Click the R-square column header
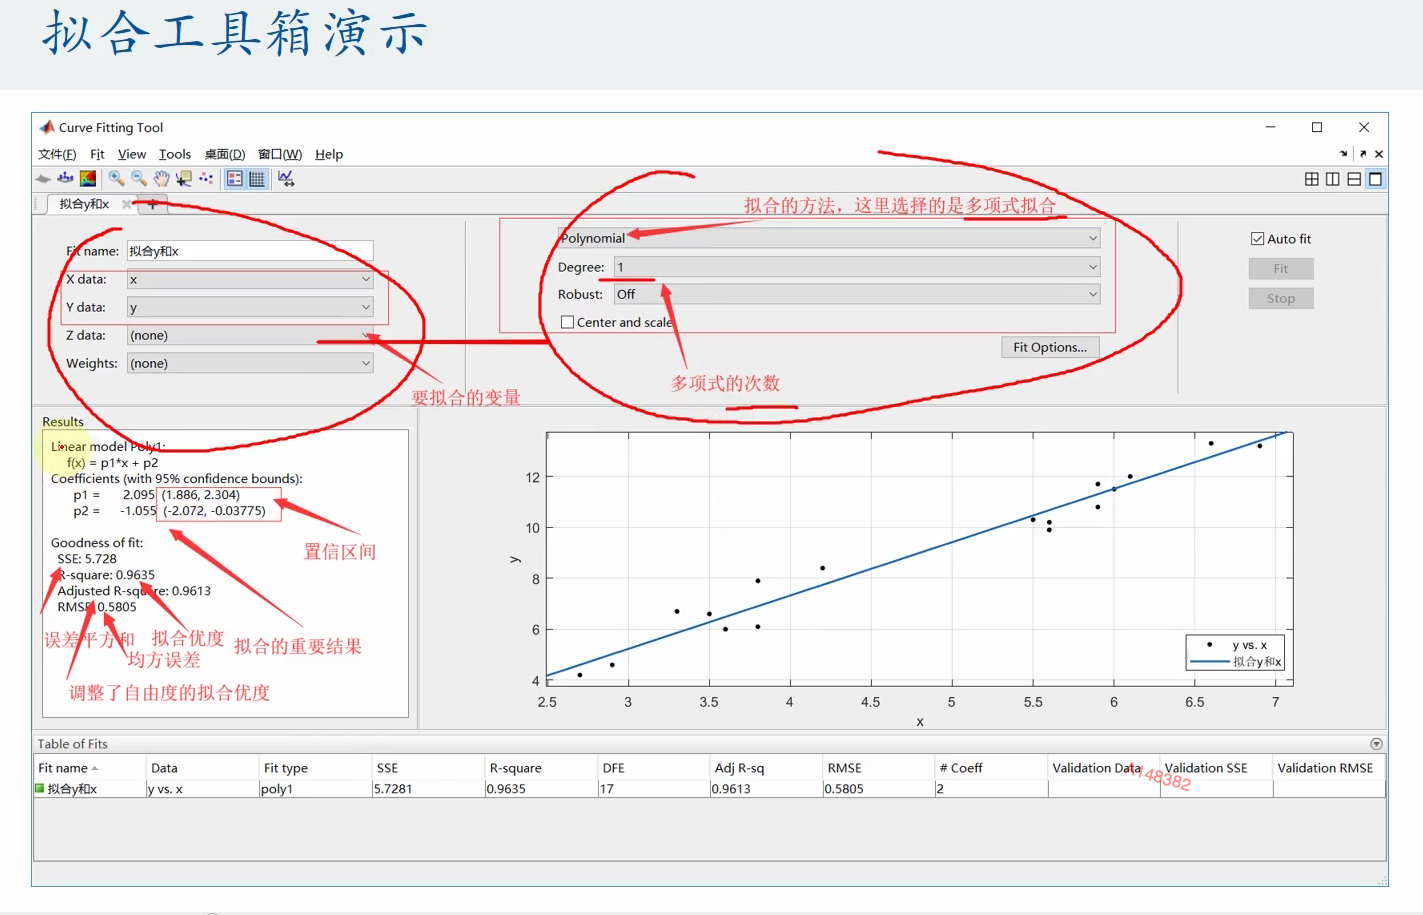 tap(542, 768)
